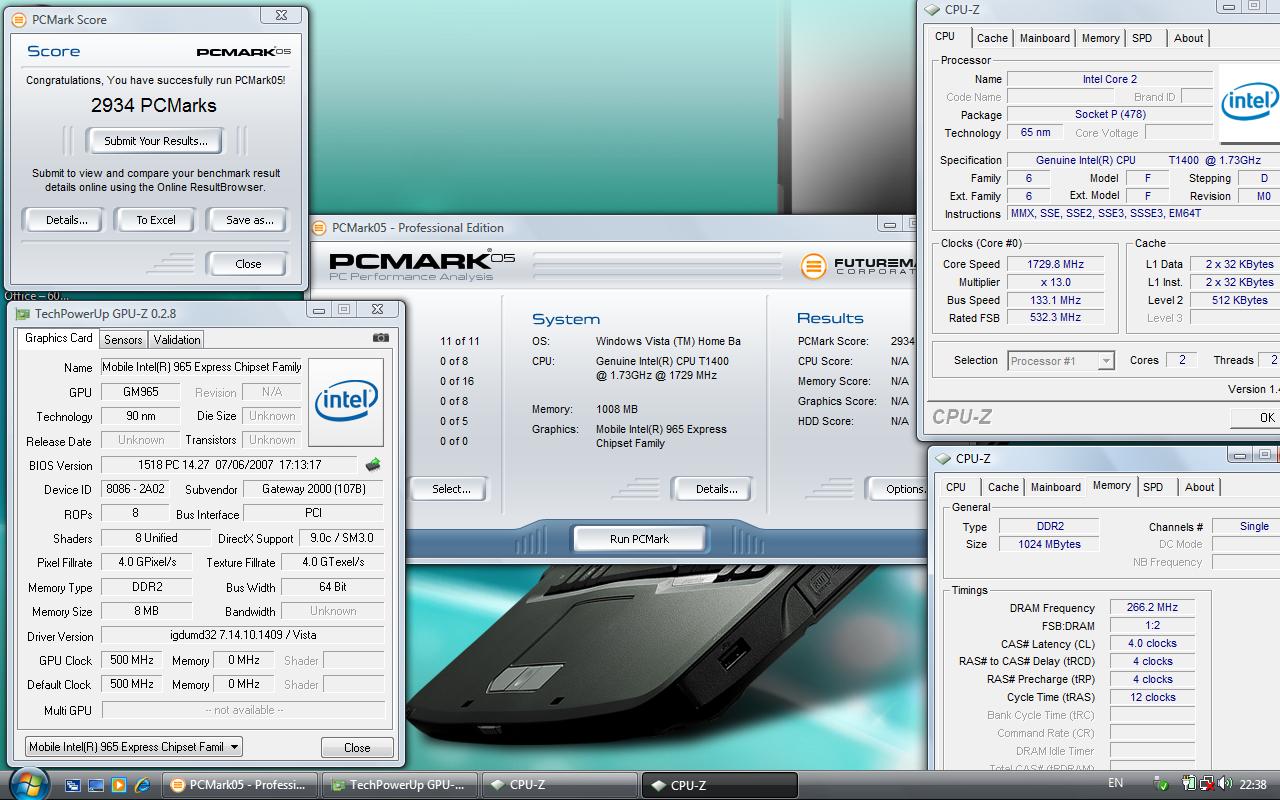1280x800 pixels.
Task: Click the PCMark05 Professional Edition title icon
Action: (320, 228)
